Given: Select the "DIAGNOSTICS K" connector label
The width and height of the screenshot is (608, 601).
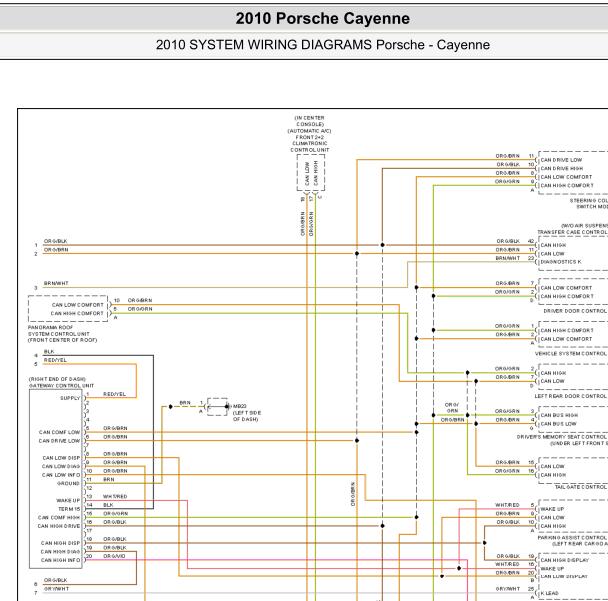Looking at the screenshot, I should pos(561,262).
